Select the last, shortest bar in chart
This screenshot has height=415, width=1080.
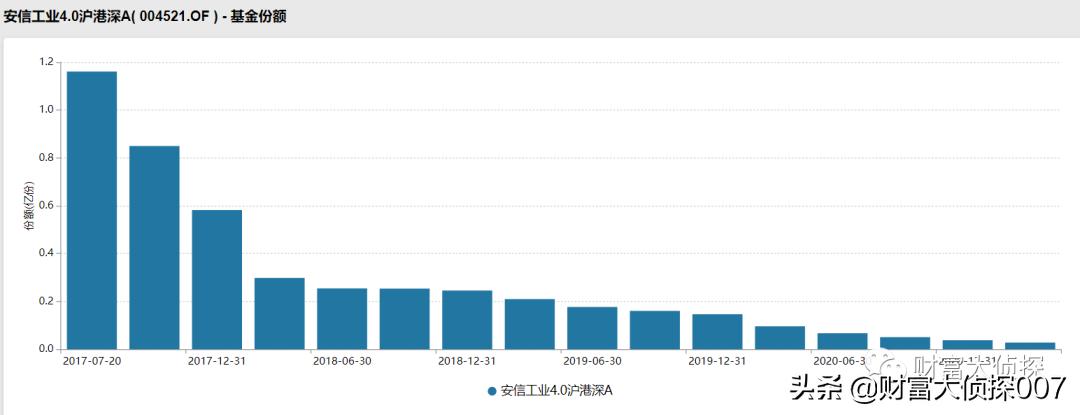coord(1030,345)
